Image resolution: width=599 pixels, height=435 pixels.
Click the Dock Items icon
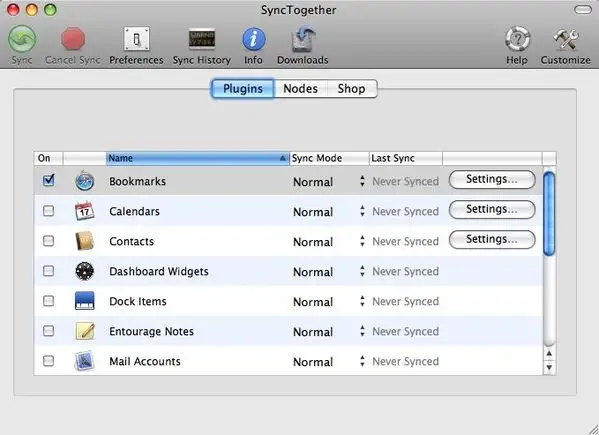(84, 301)
